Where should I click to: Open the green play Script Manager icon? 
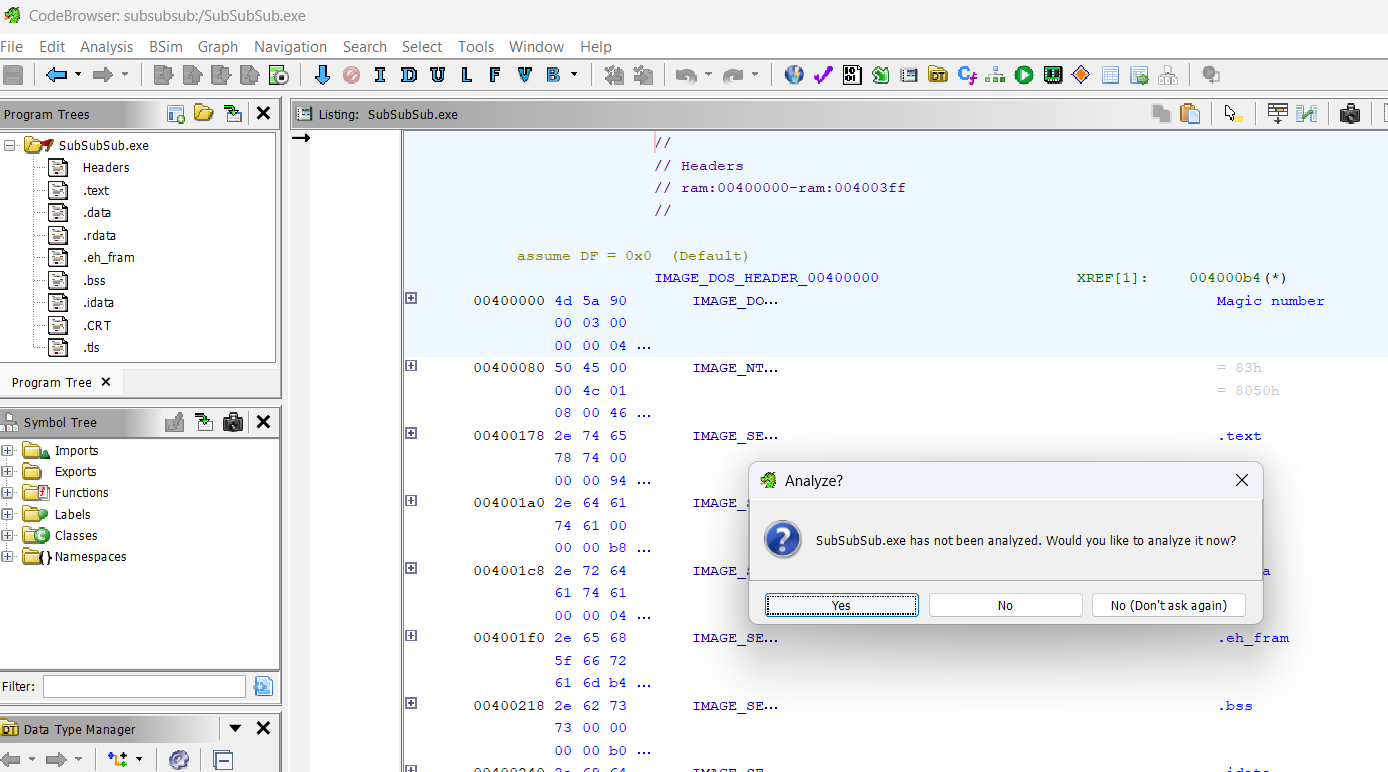[1024, 75]
